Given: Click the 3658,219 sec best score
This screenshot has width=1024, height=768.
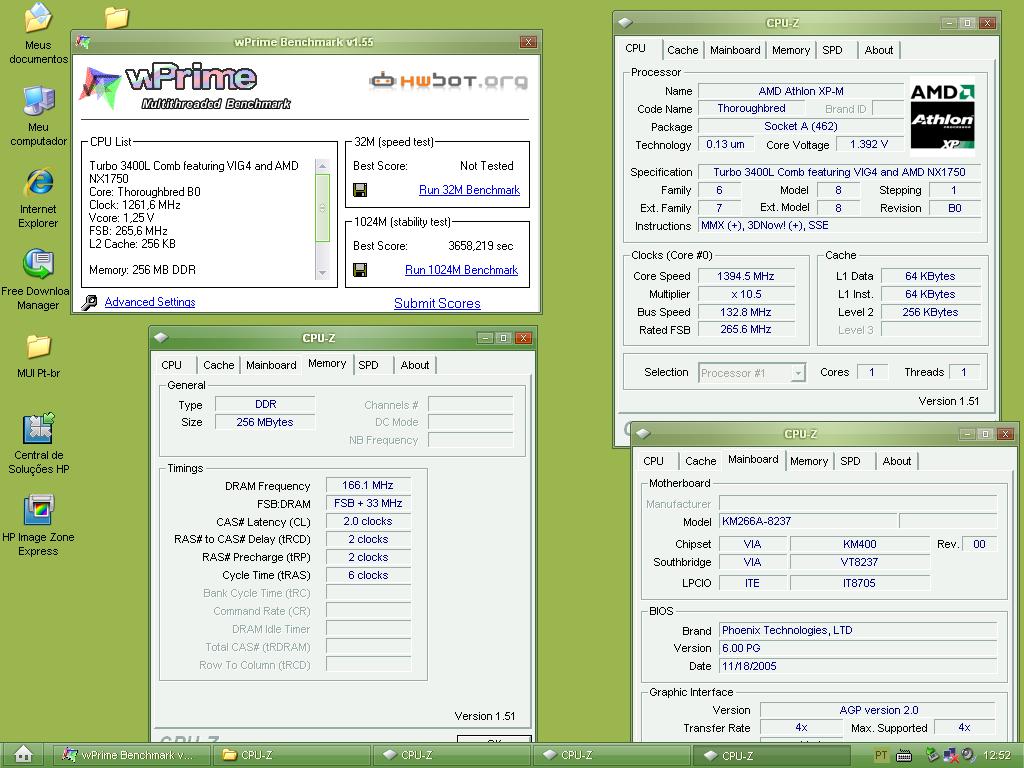Looking at the screenshot, I should point(481,246).
